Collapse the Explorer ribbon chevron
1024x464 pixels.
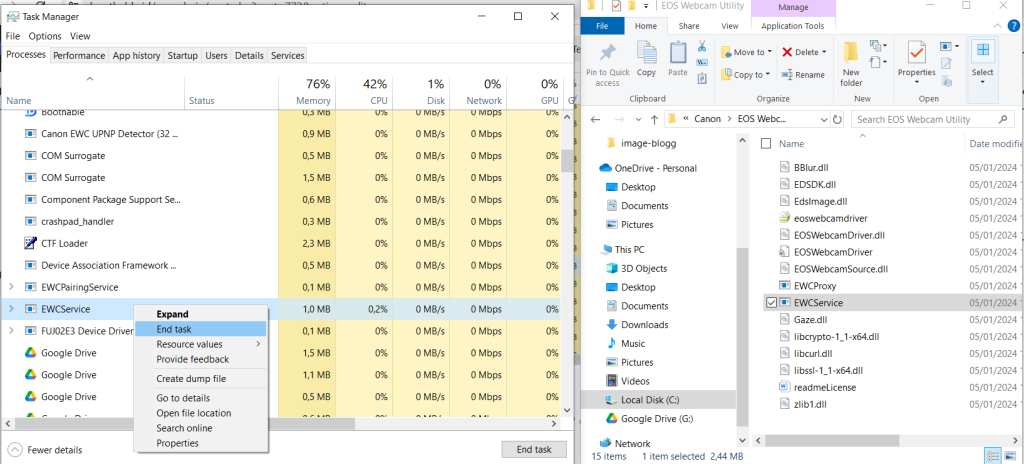(x=996, y=25)
